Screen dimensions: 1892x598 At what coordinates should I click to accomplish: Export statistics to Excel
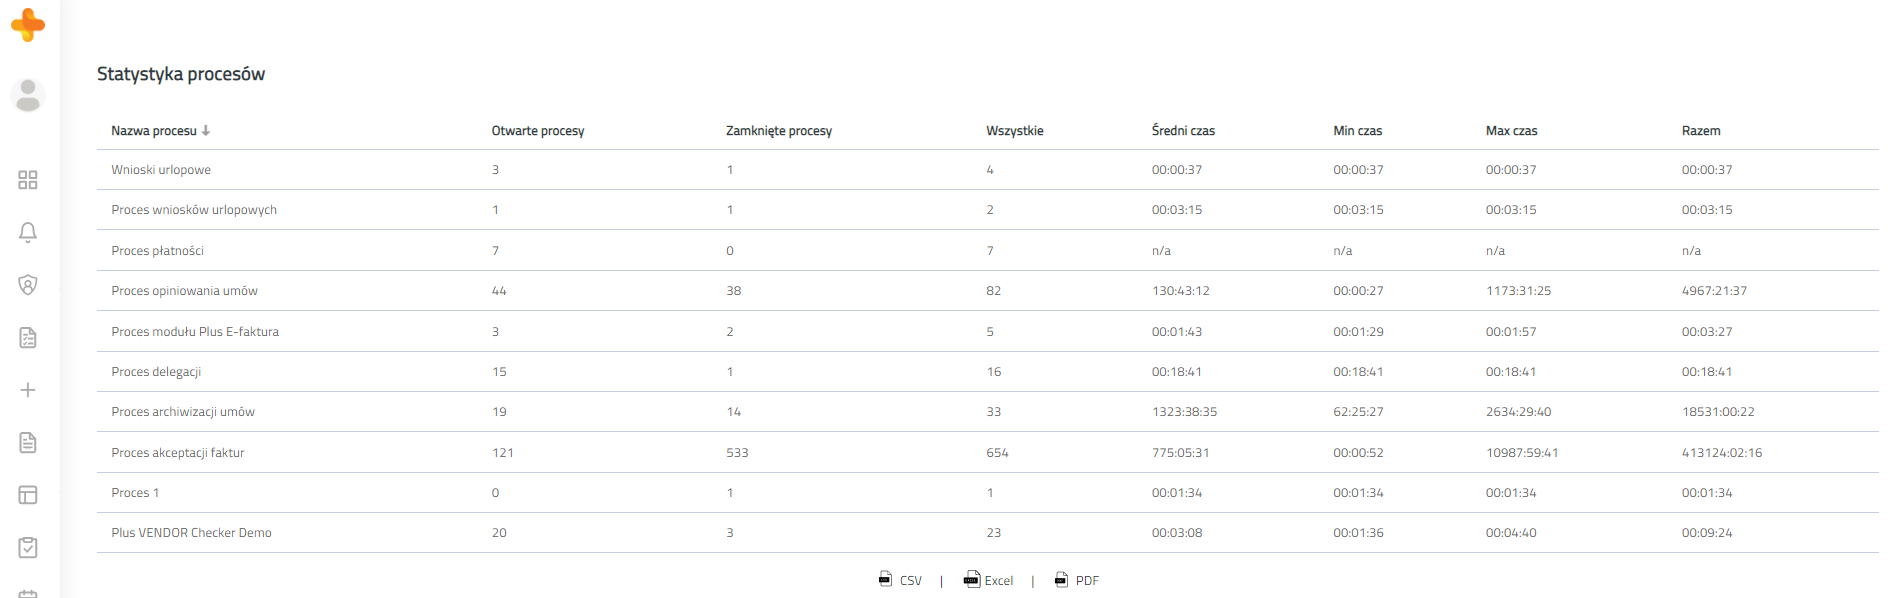[x=988, y=580]
